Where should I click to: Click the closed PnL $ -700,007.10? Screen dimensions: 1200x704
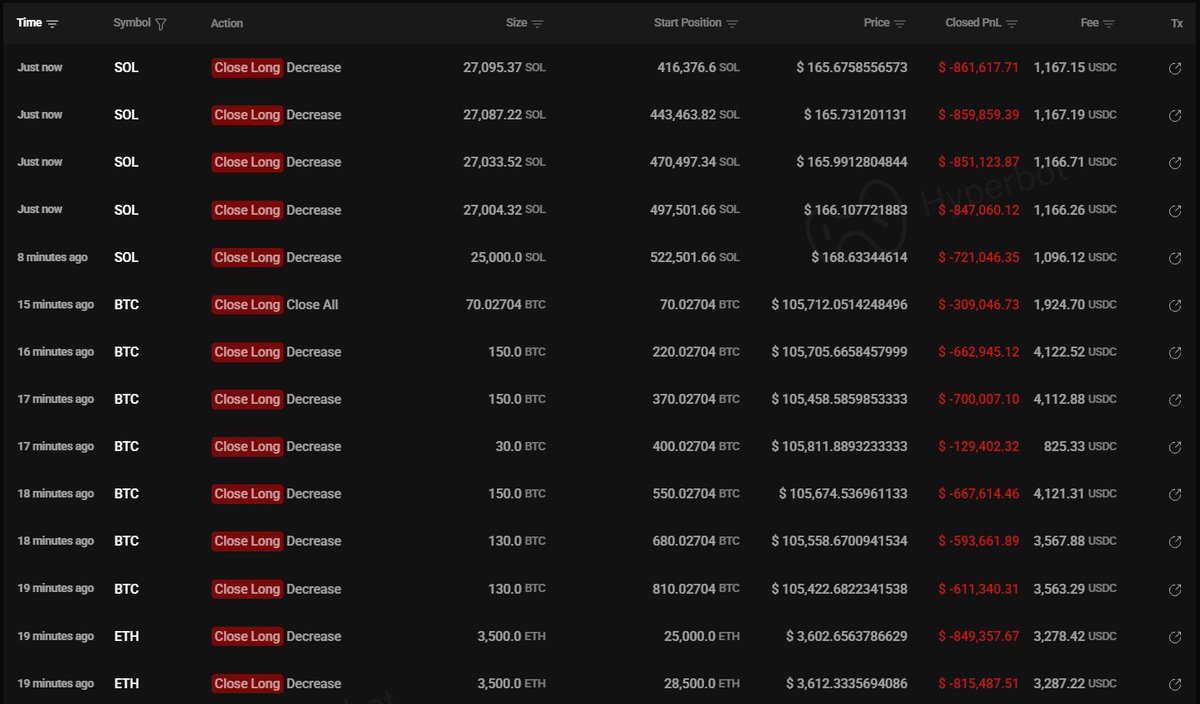[979, 399]
